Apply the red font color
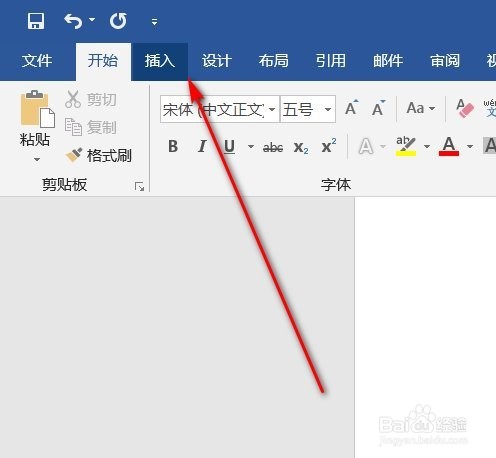The height and width of the screenshot is (458, 496). pos(449,146)
